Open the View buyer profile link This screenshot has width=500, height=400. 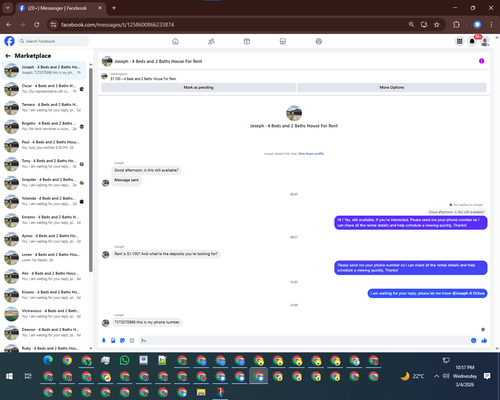(x=311, y=154)
